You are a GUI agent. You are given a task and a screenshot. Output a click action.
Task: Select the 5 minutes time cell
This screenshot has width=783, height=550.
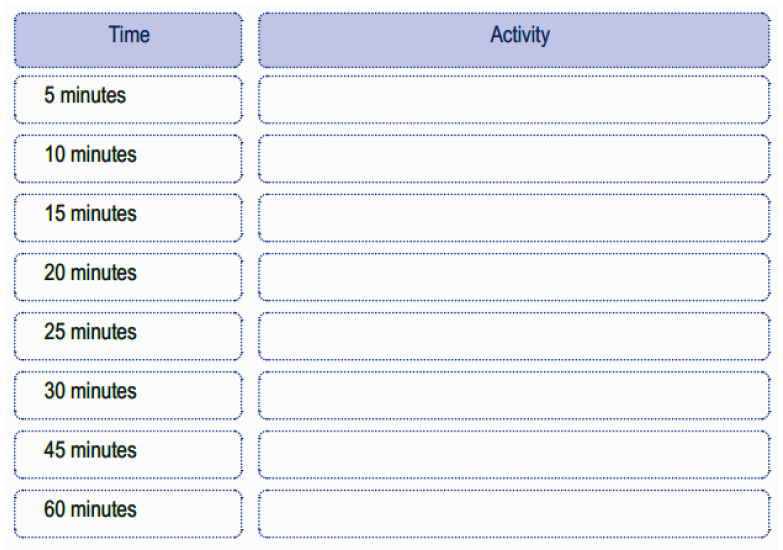(128, 97)
